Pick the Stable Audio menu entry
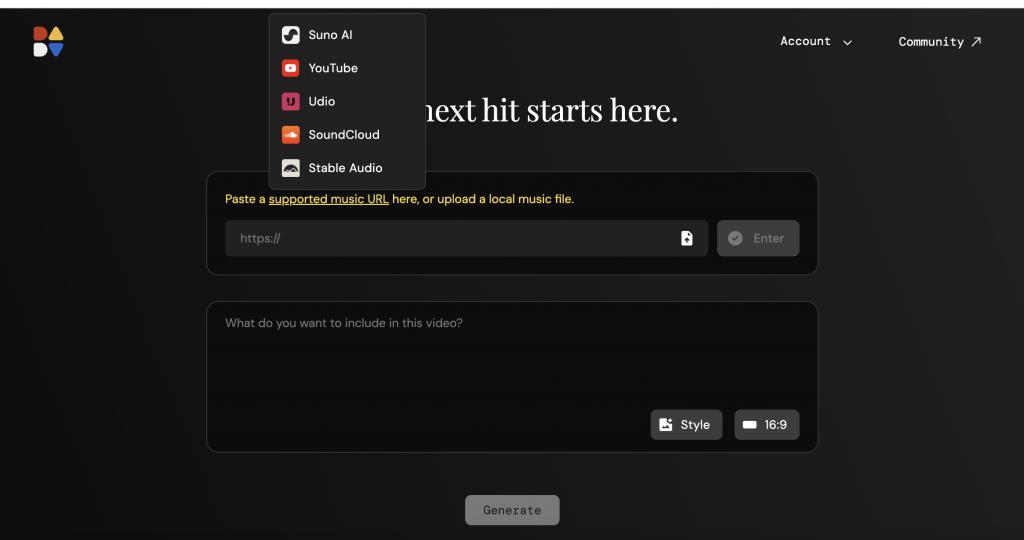This screenshot has width=1024, height=540. [347, 168]
